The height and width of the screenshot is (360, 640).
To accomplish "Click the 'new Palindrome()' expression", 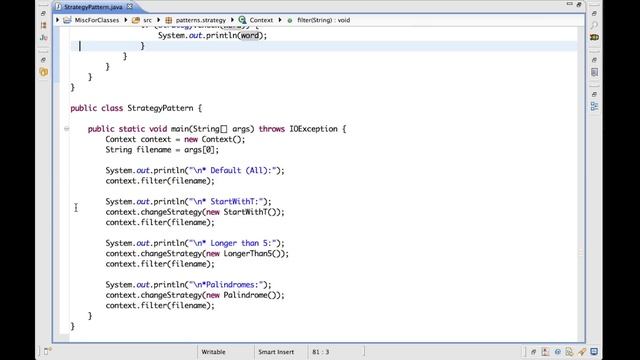I will [x=243, y=295].
